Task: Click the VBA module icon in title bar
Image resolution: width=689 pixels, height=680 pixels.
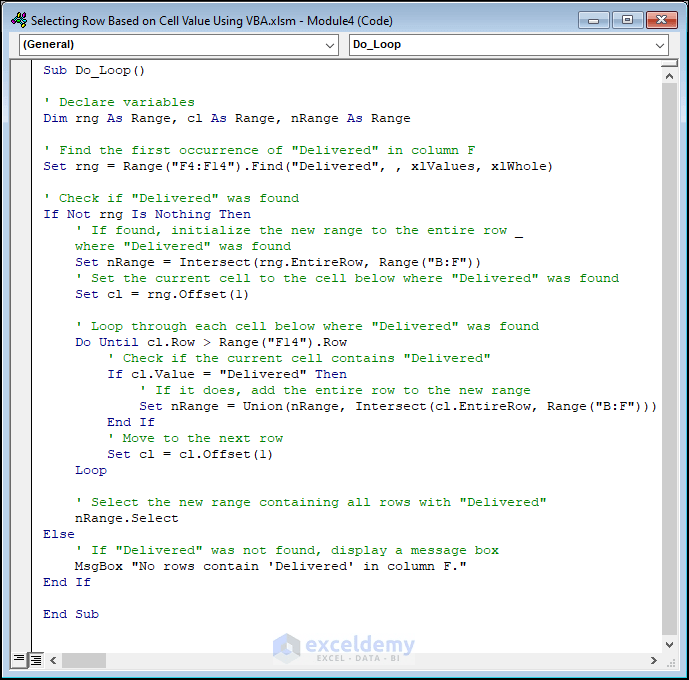Action: 19,20
